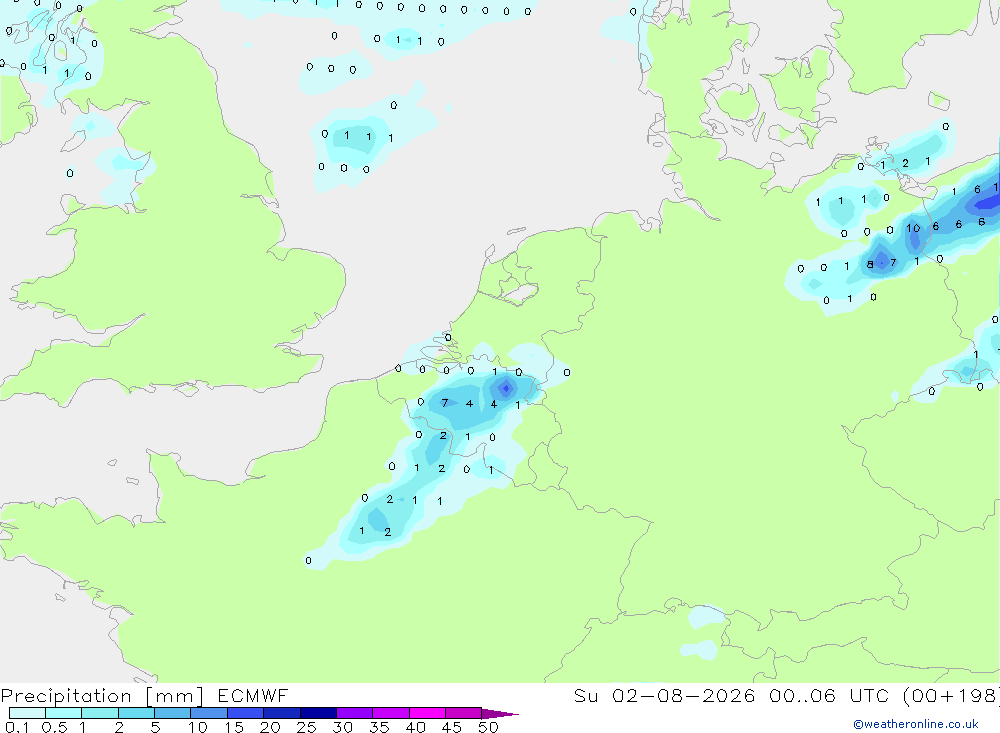Click the '0.1' legend scale label
The width and height of the screenshot is (1000, 733).
[17, 727]
